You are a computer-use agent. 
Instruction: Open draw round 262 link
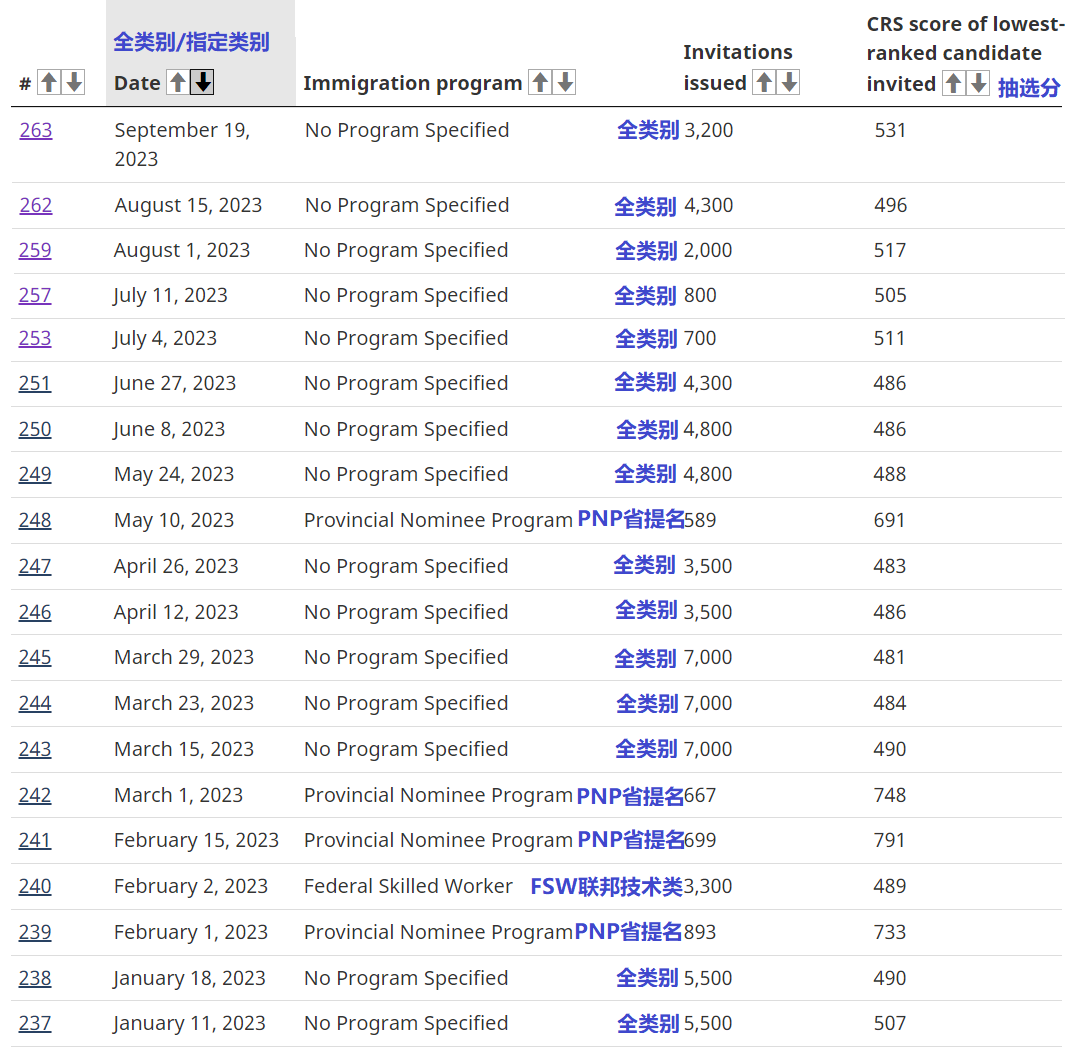(35, 205)
